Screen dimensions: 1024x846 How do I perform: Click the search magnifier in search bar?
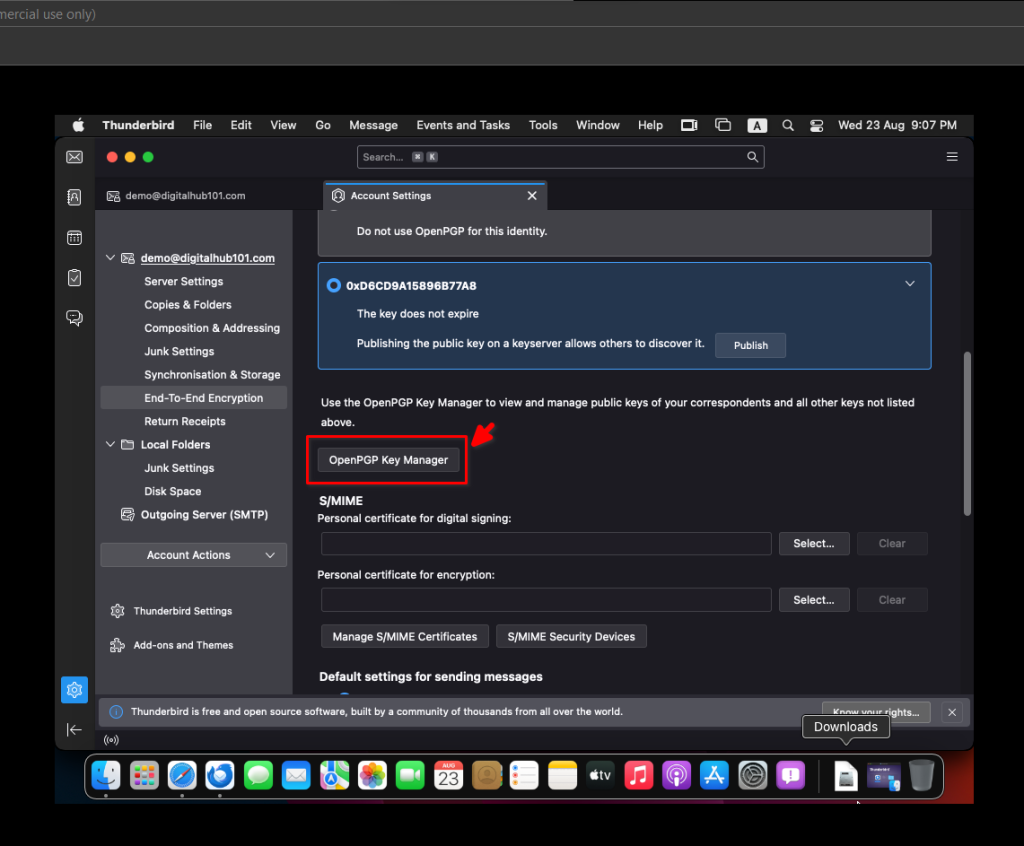pos(752,157)
